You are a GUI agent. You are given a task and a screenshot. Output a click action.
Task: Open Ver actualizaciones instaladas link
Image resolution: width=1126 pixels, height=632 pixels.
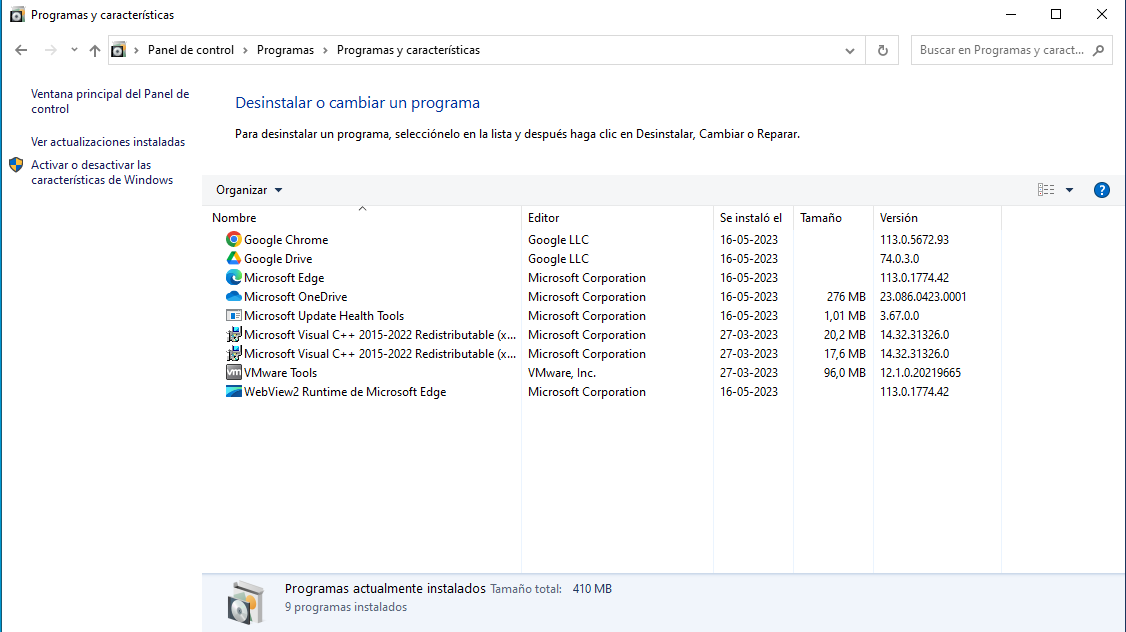[108, 141]
